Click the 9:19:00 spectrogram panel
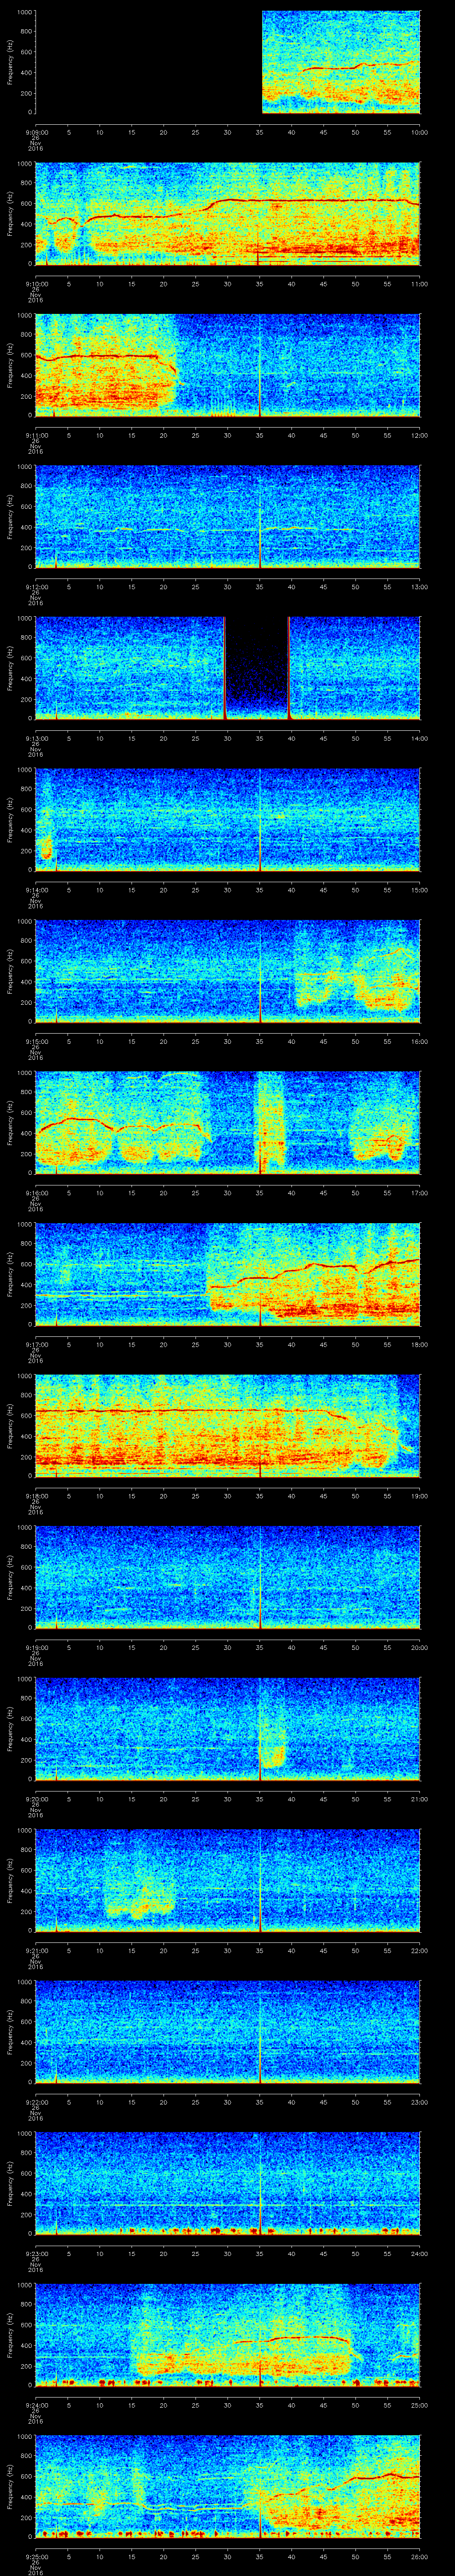 tap(227, 1577)
